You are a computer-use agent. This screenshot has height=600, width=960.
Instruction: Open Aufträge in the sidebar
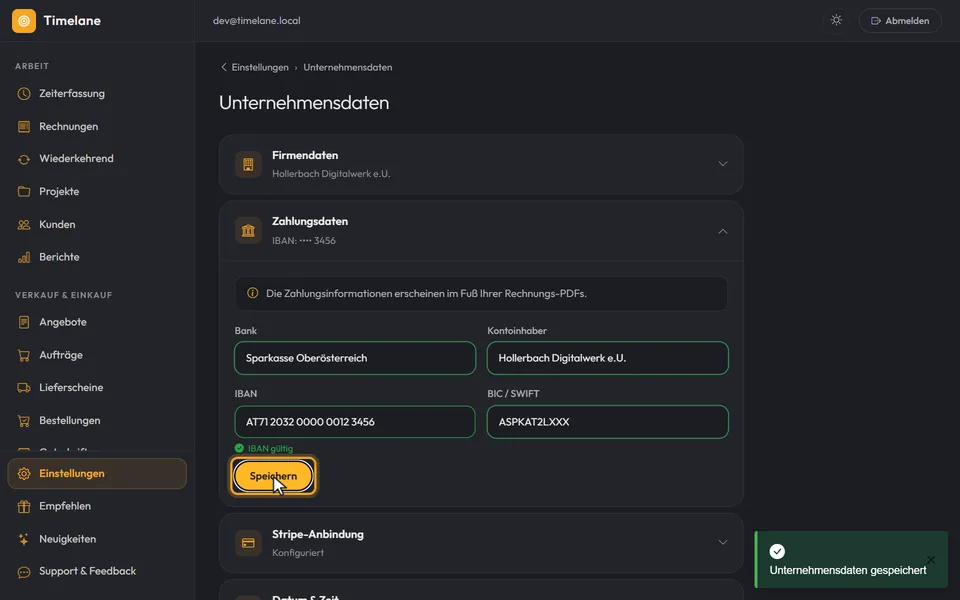click(x=97, y=355)
